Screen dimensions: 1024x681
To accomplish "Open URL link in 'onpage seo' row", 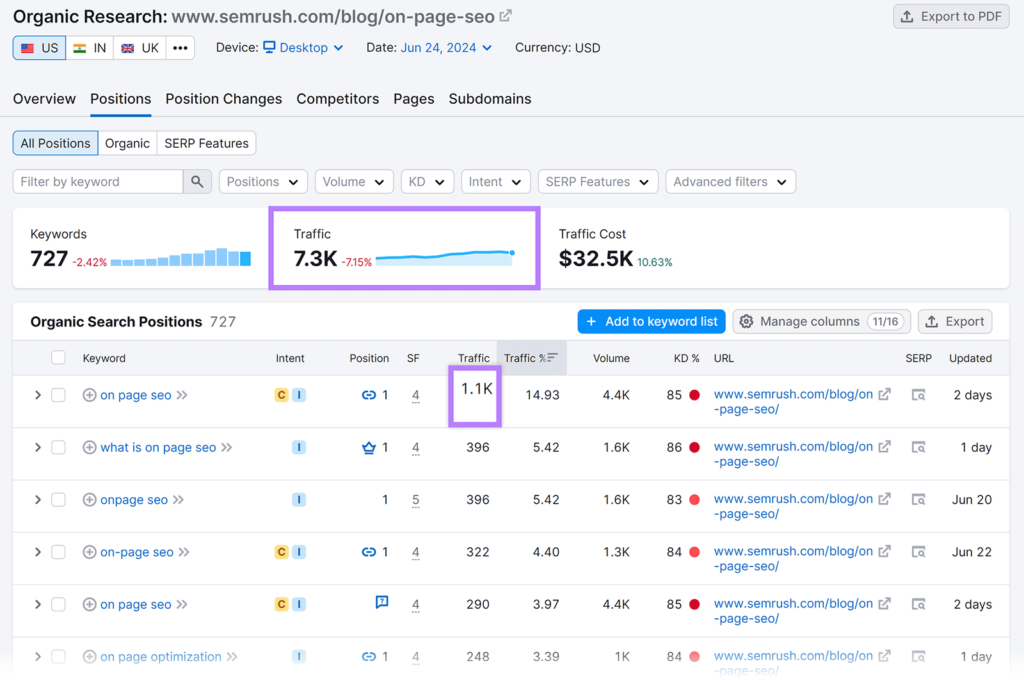I will coord(793,506).
